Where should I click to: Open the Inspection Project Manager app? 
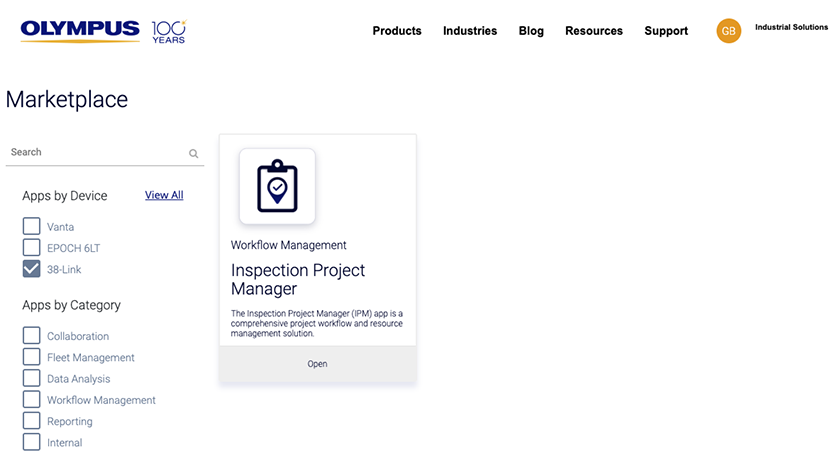tap(317, 364)
